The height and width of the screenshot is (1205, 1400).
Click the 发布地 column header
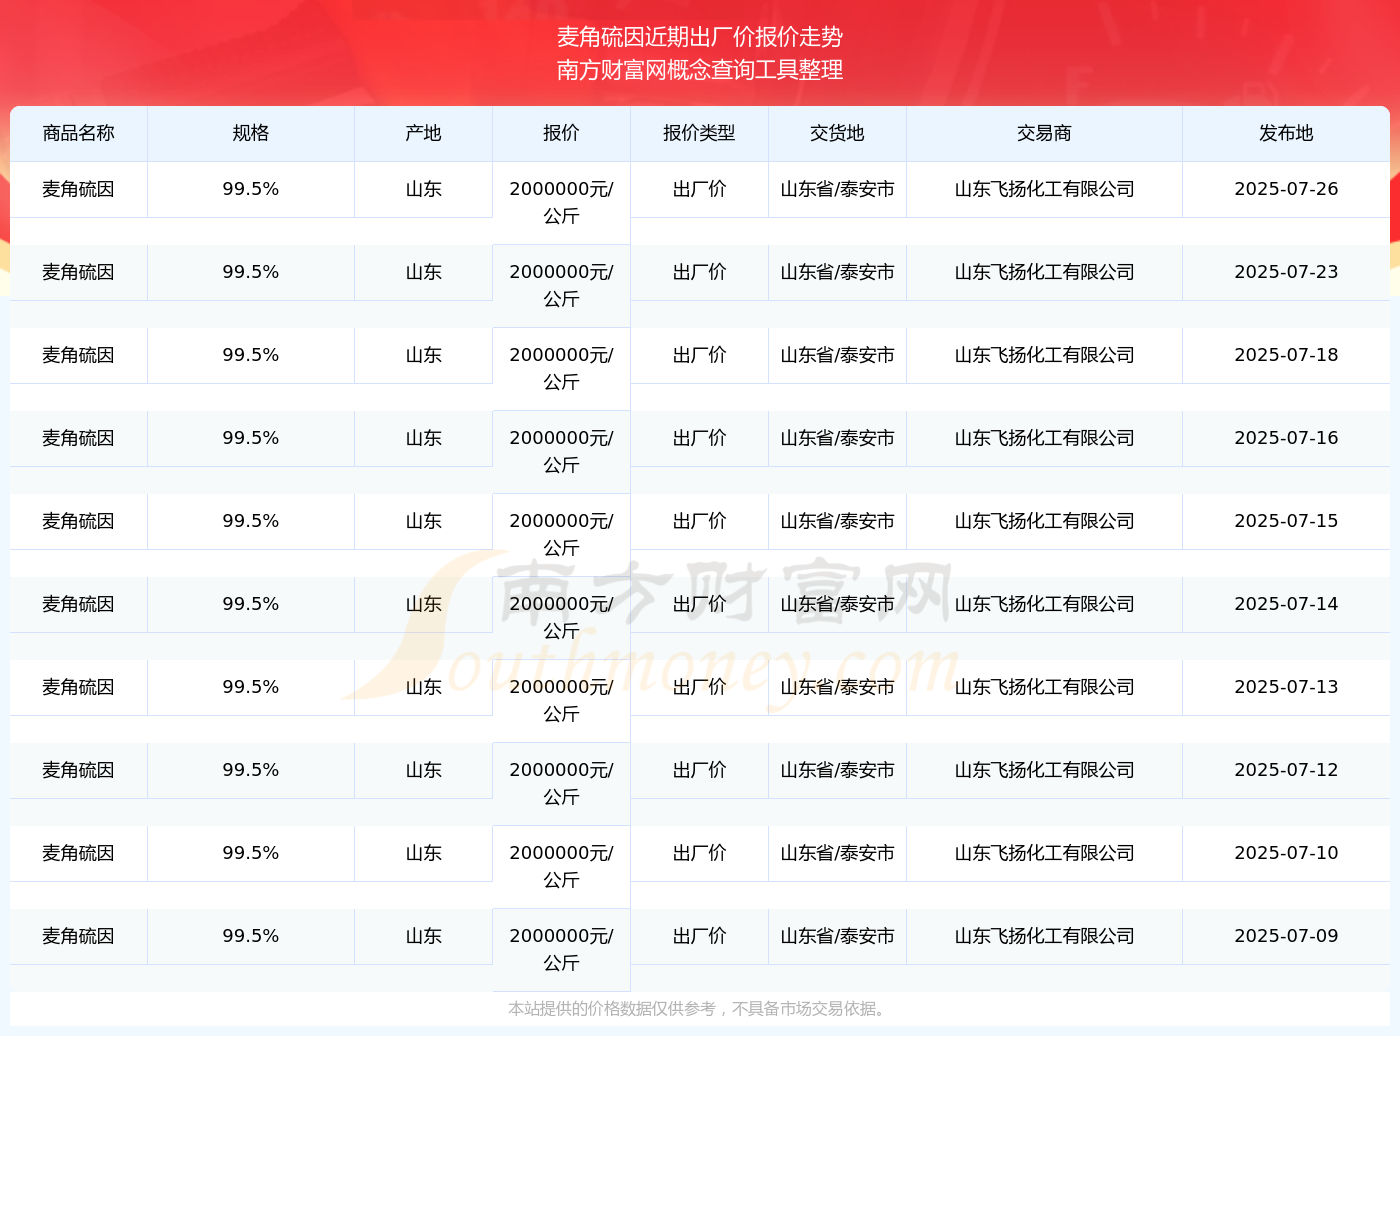pyautogui.click(x=1286, y=133)
